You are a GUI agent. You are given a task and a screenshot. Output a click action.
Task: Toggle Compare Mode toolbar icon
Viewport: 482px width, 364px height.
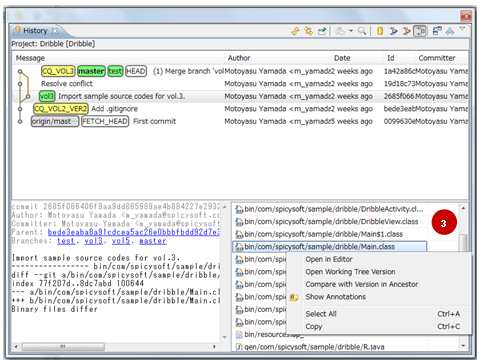tap(437, 31)
